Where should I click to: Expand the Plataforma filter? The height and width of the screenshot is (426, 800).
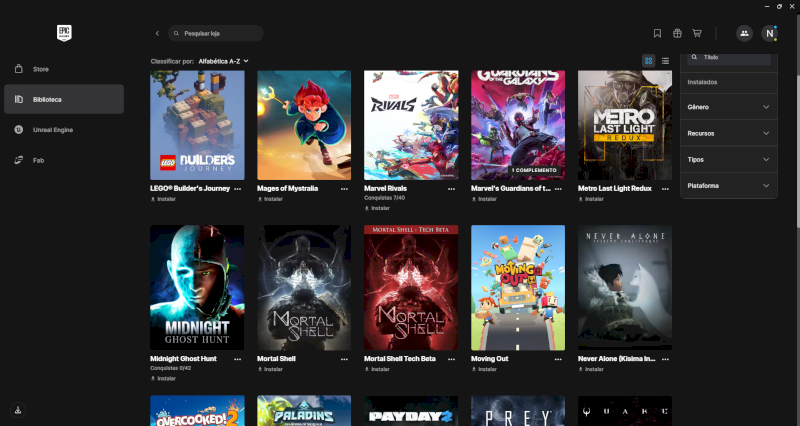(729, 186)
